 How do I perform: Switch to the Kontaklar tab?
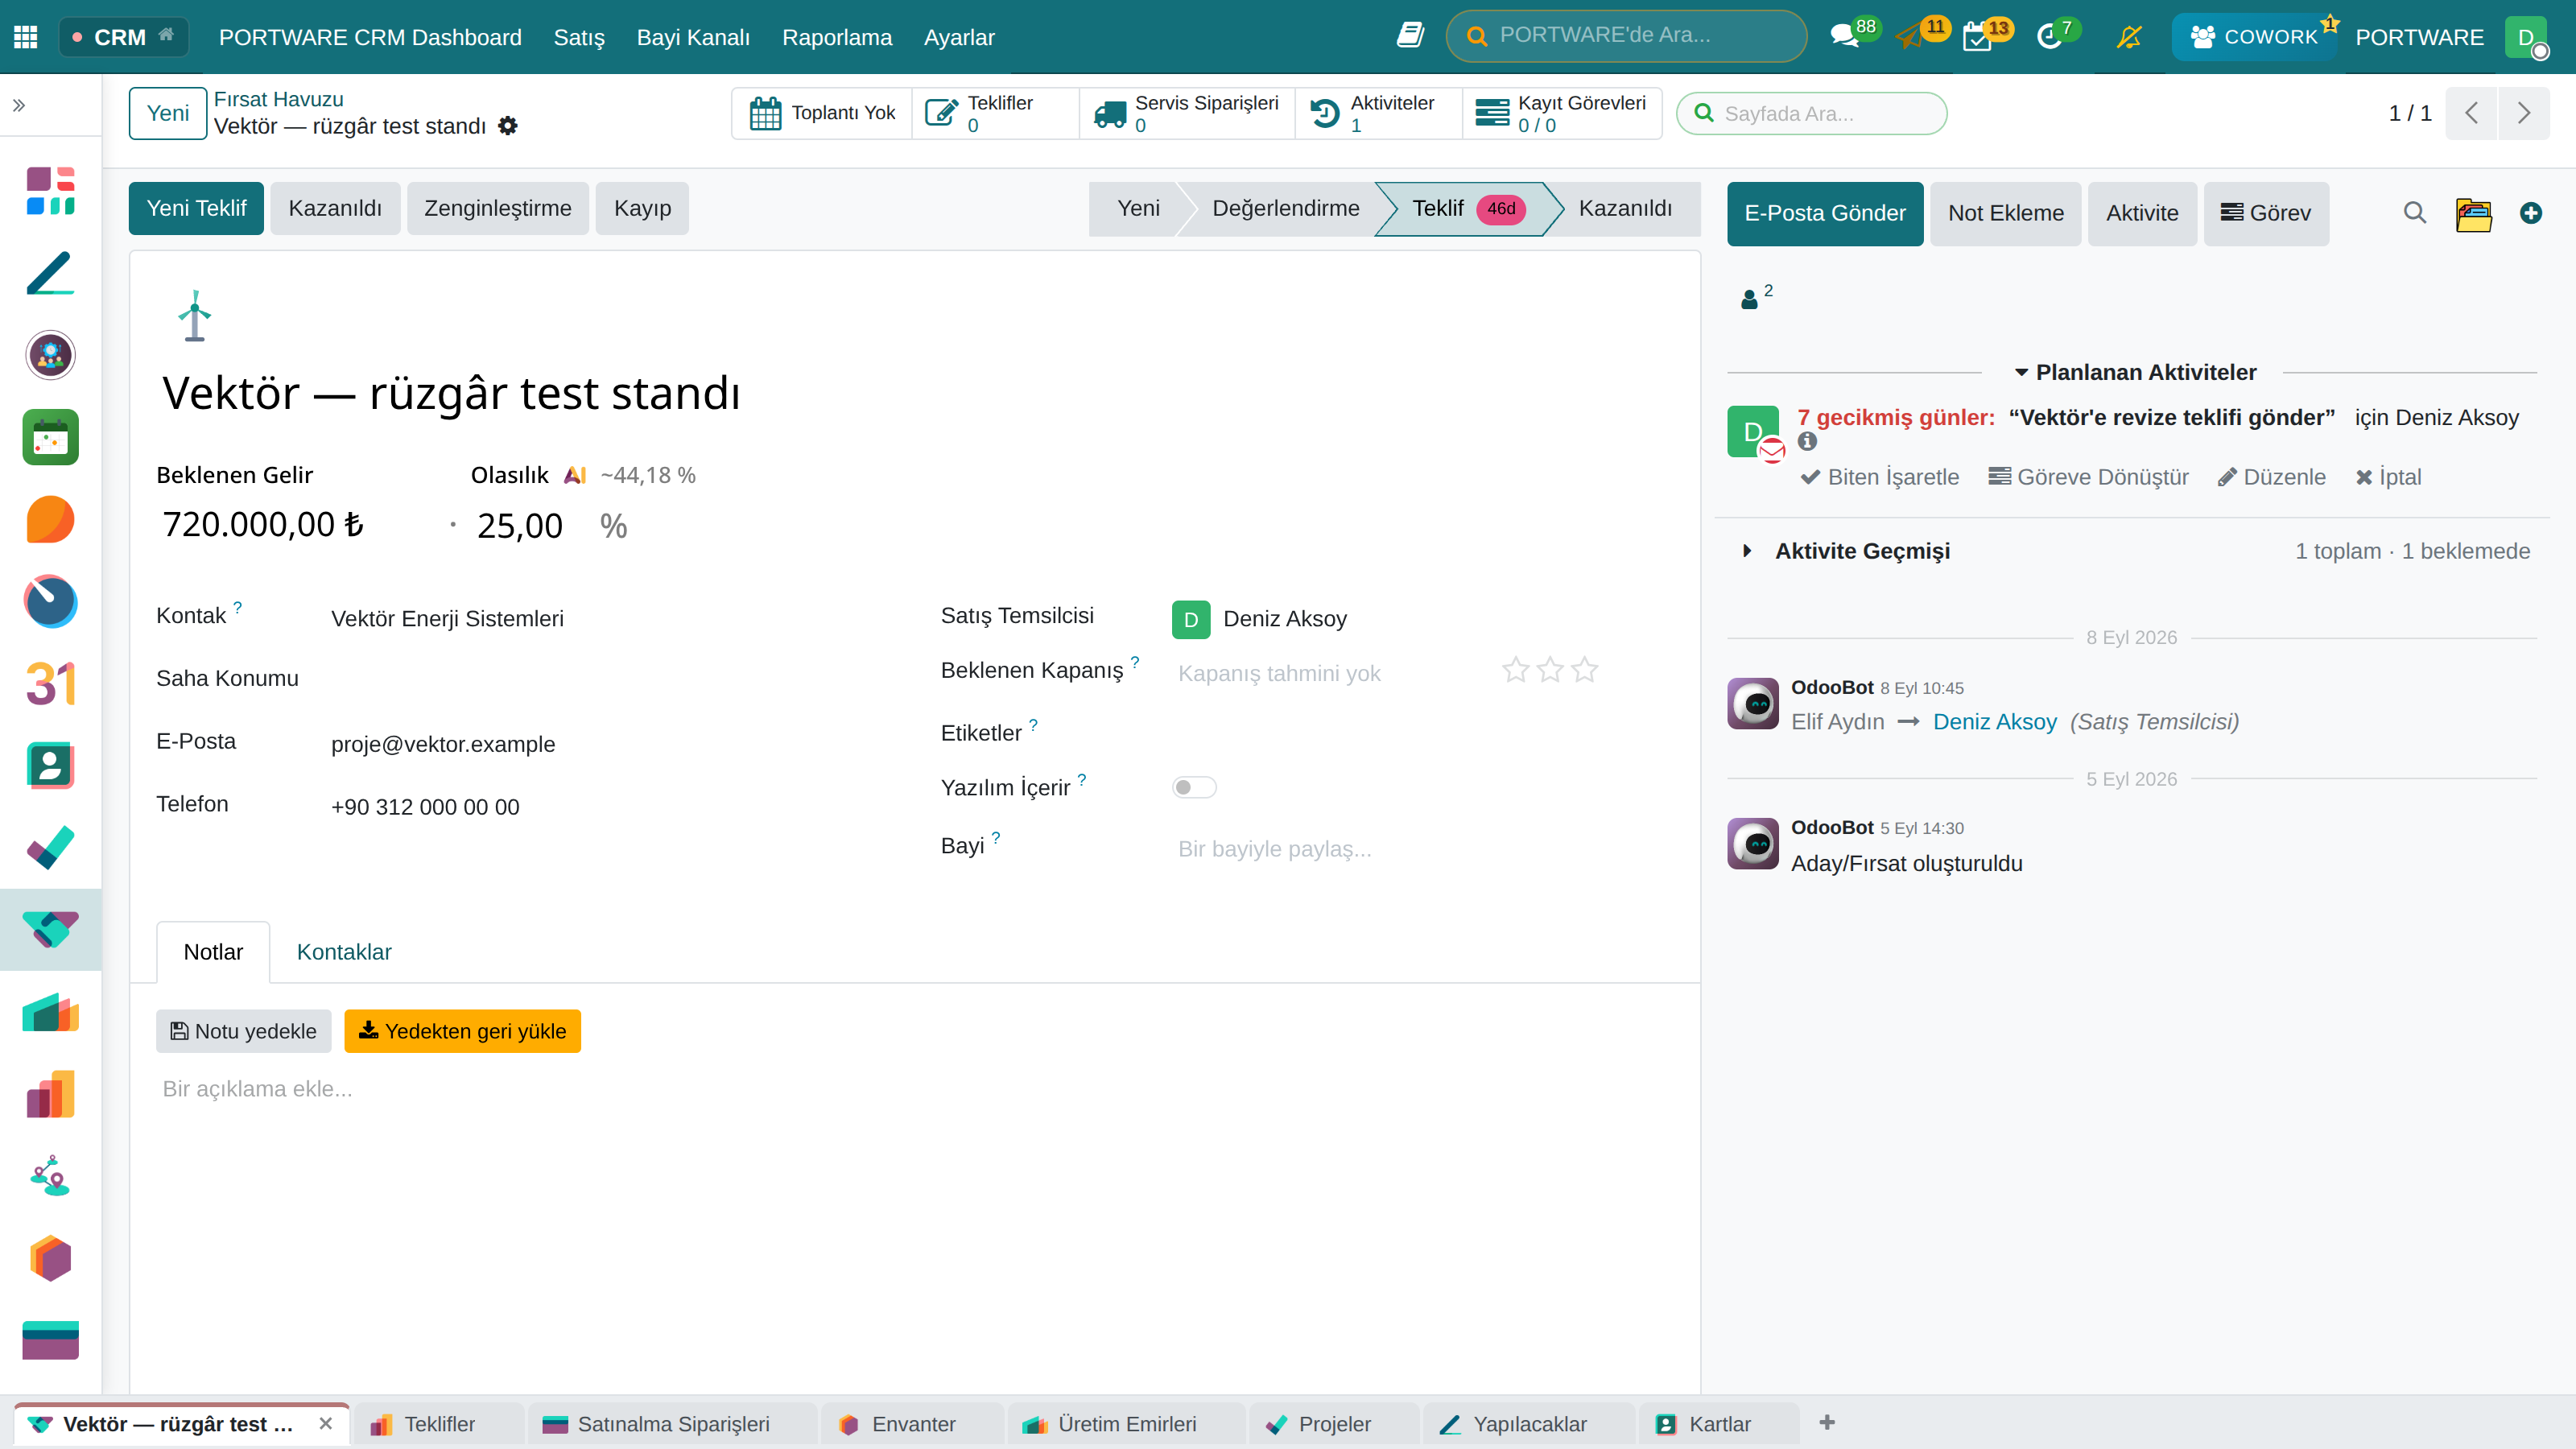[344, 952]
